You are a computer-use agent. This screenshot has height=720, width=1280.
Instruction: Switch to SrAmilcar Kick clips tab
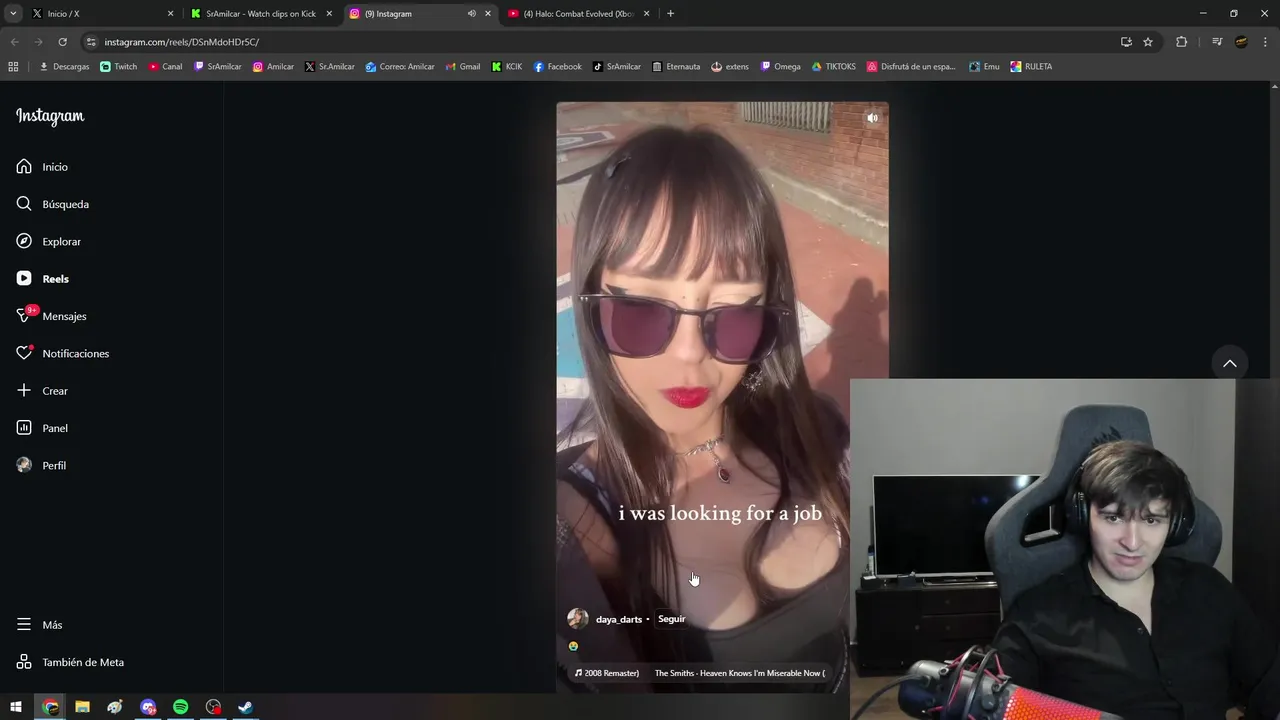pyautogui.click(x=262, y=13)
